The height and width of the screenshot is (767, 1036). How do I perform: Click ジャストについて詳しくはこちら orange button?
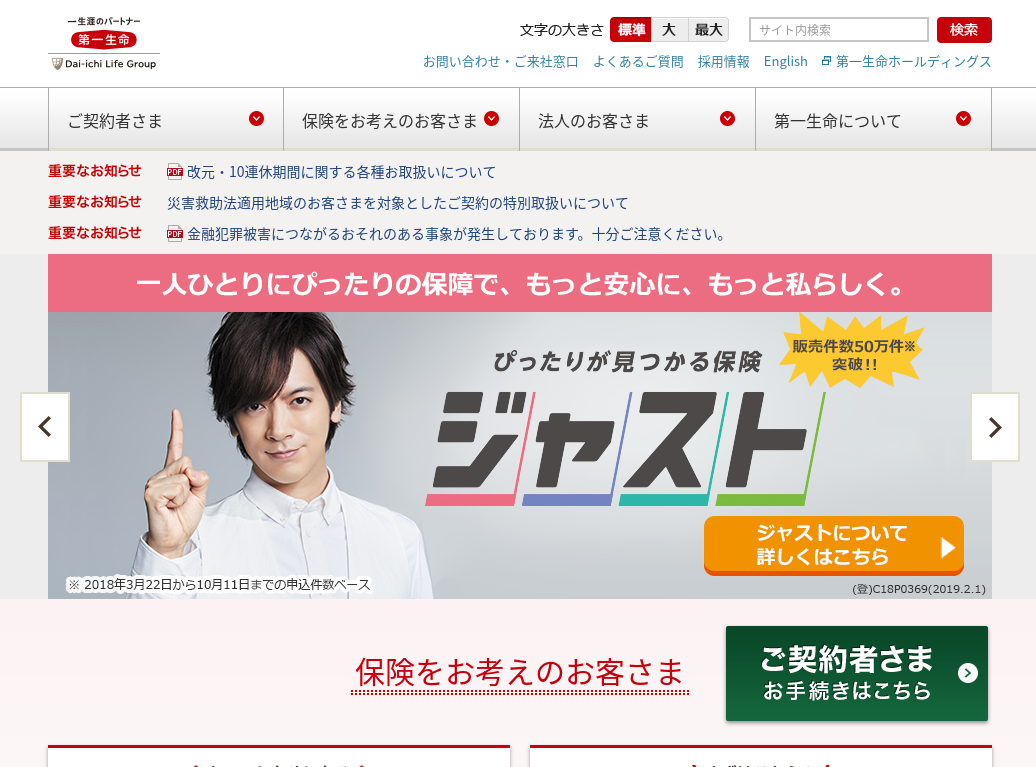(834, 546)
